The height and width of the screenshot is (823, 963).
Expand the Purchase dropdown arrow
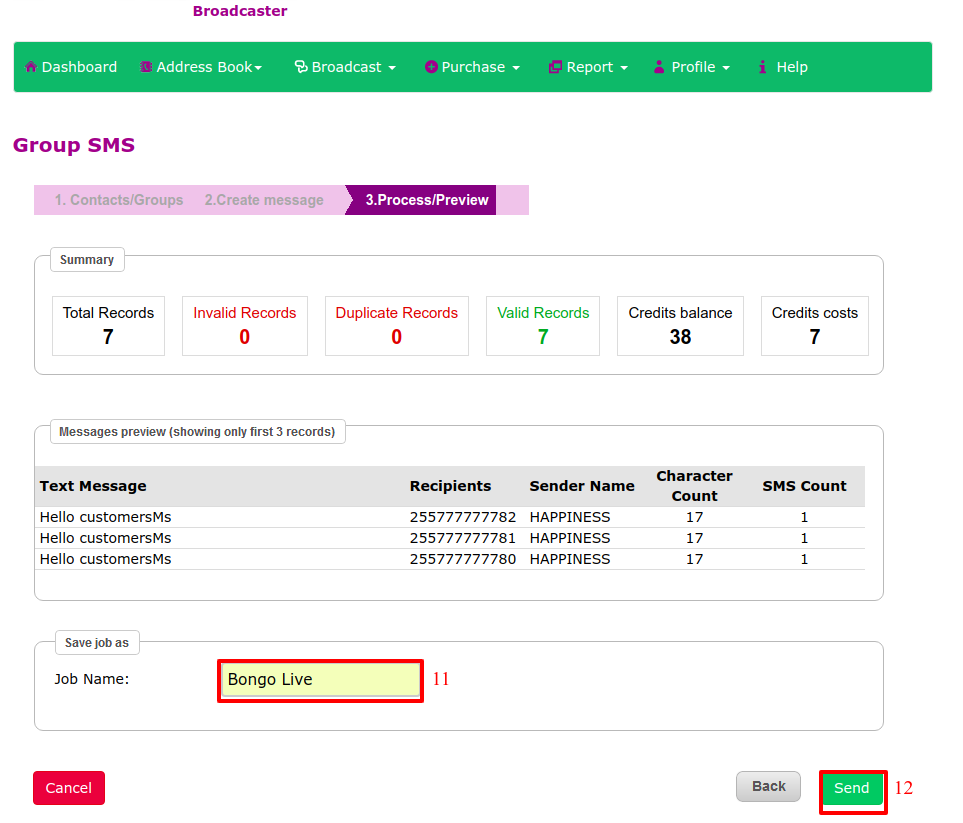[516, 68]
